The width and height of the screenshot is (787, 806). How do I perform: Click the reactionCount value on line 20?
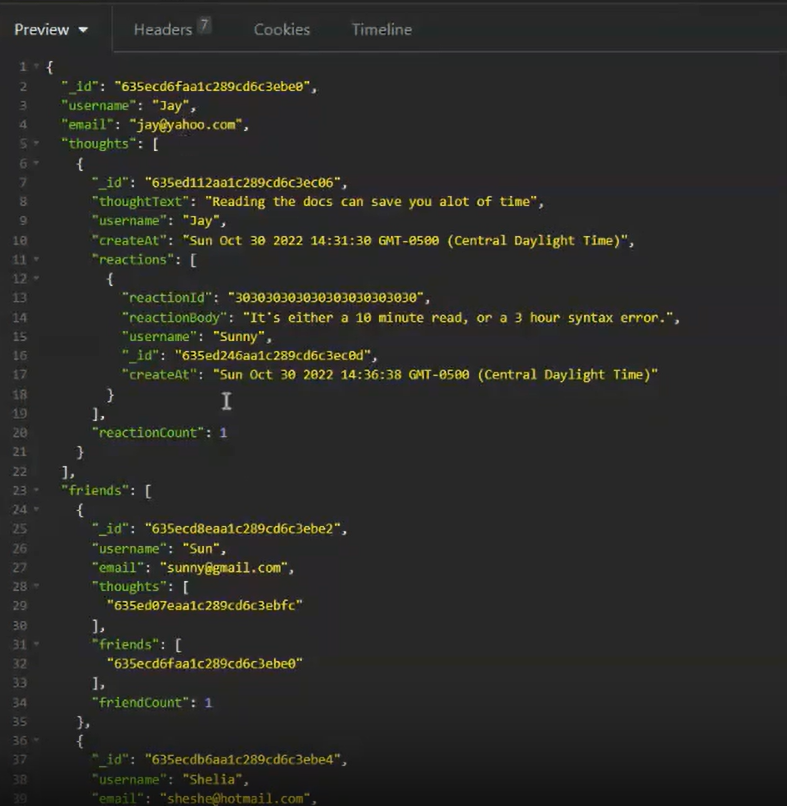coord(223,432)
